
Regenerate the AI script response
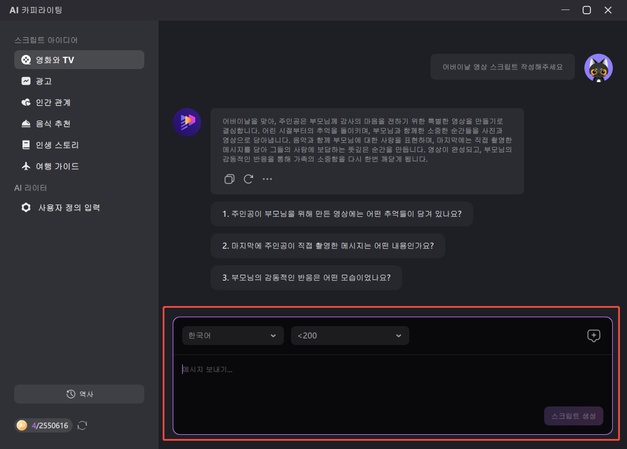pyautogui.click(x=248, y=179)
